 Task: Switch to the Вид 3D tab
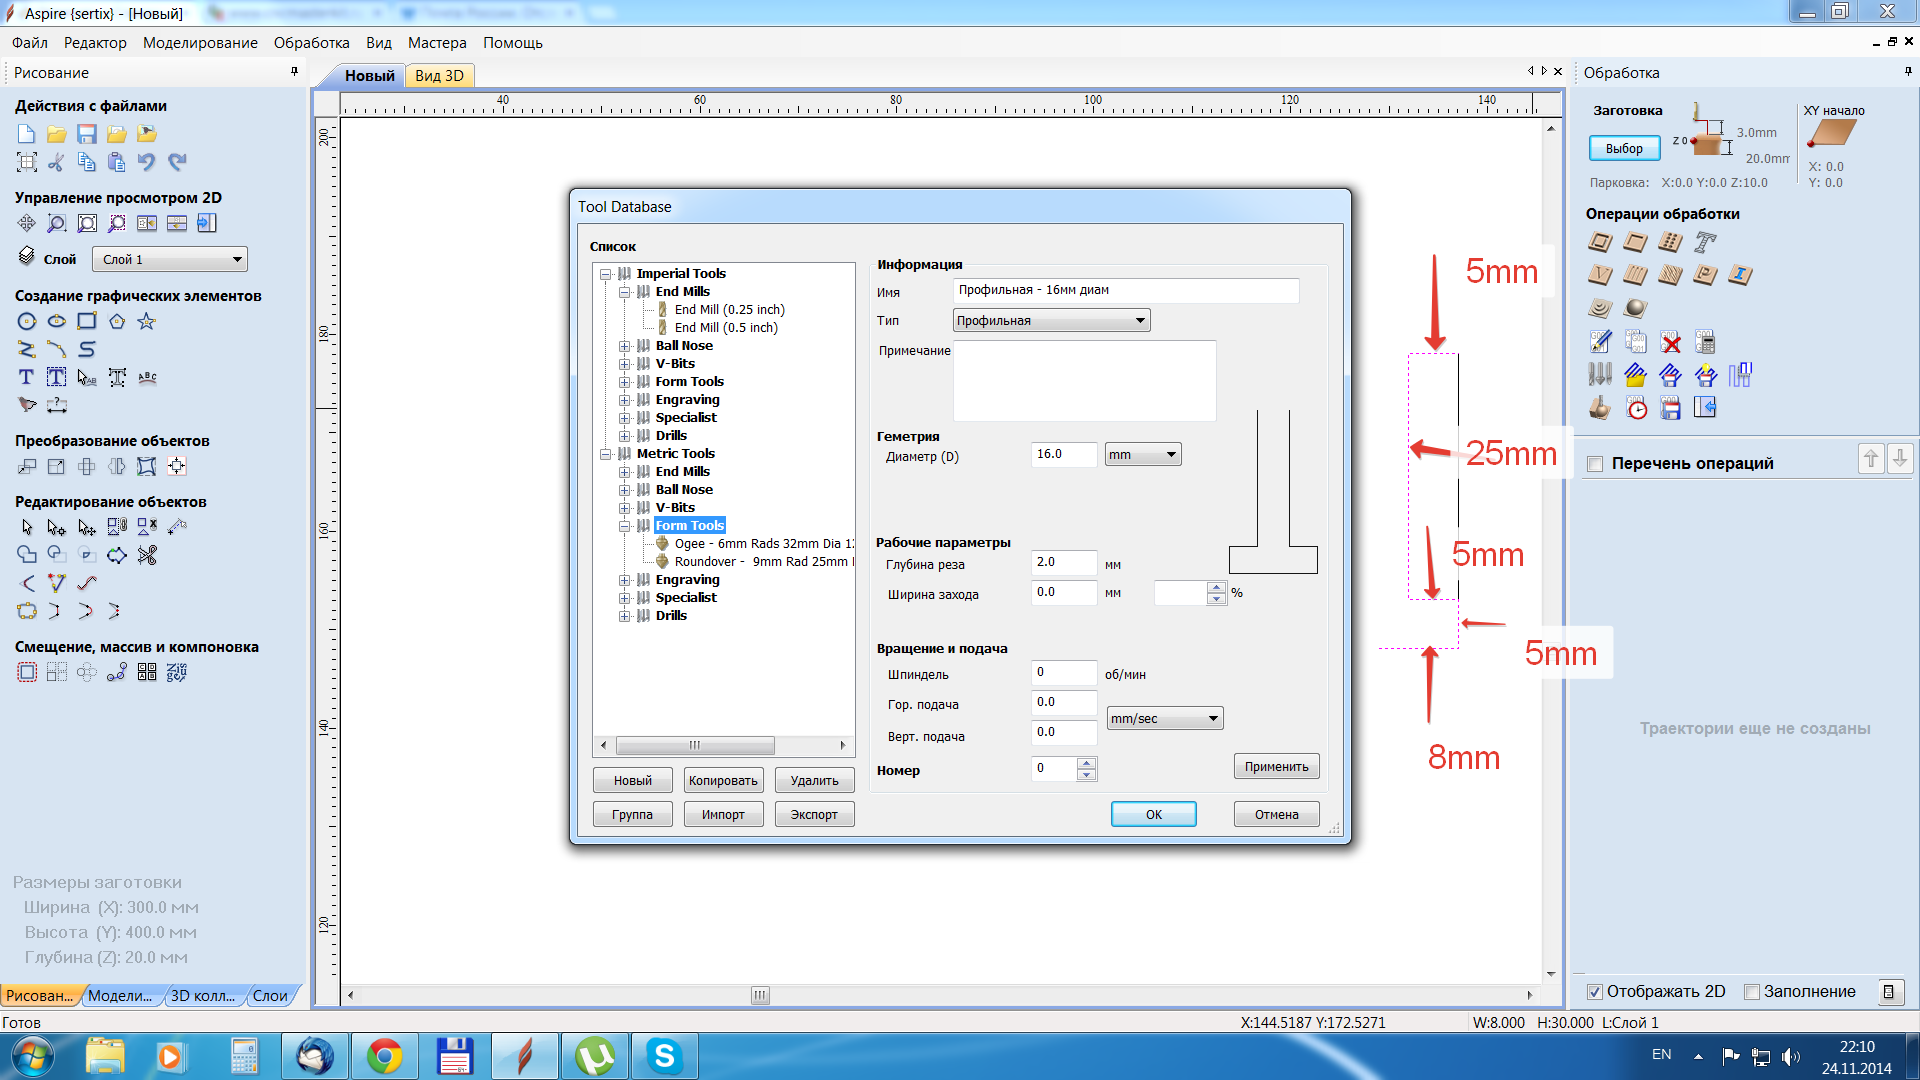click(x=439, y=76)
